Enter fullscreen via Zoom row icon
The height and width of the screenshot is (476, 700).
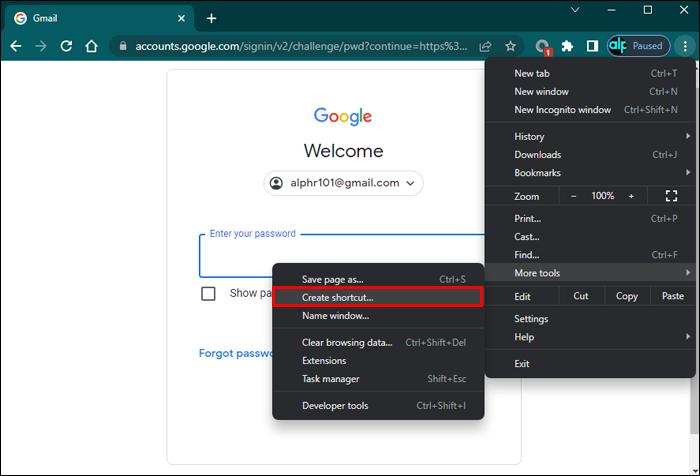[671, 196]
